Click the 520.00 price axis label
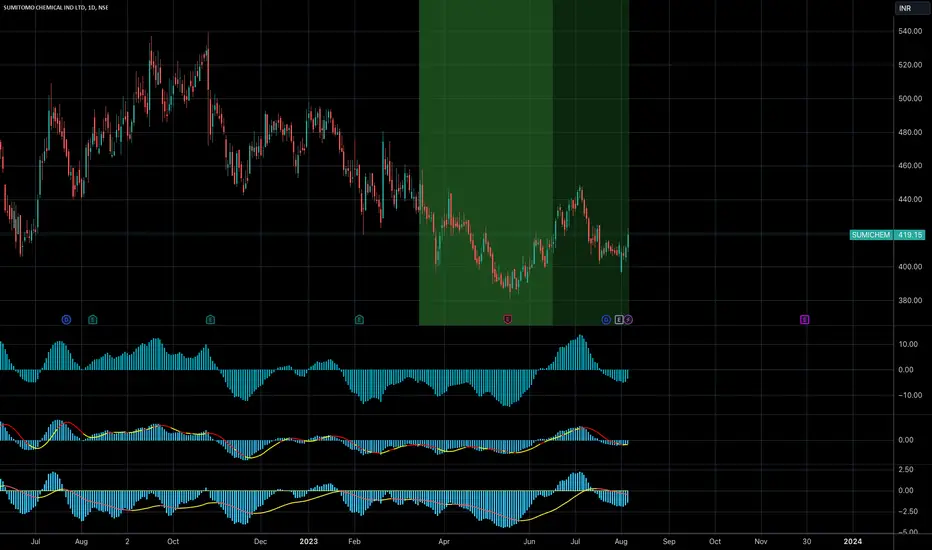The height and width of the screenshot is (550, 932). pos(910,65)
